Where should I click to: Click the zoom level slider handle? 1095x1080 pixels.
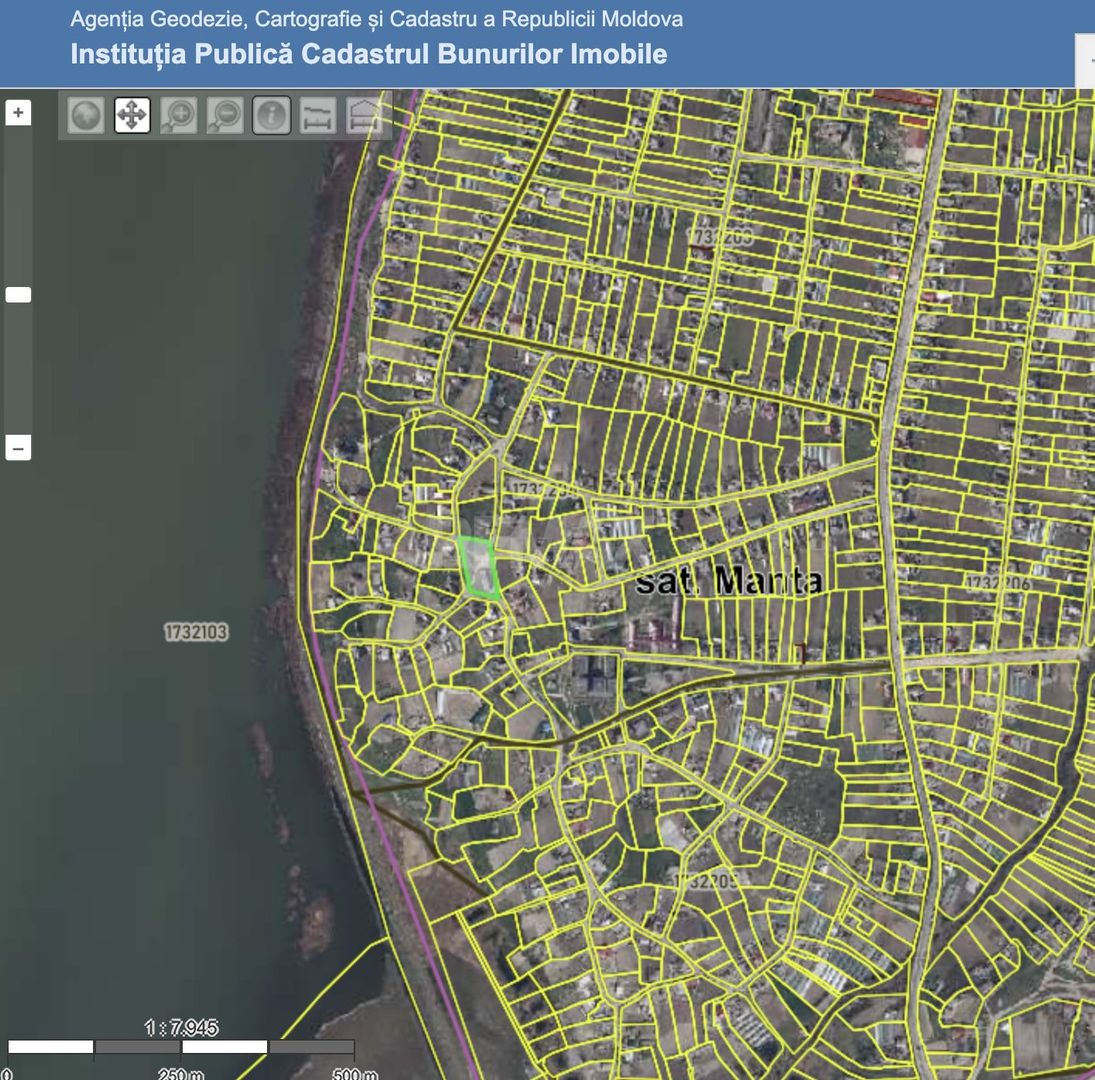click(x=18, y=295)
